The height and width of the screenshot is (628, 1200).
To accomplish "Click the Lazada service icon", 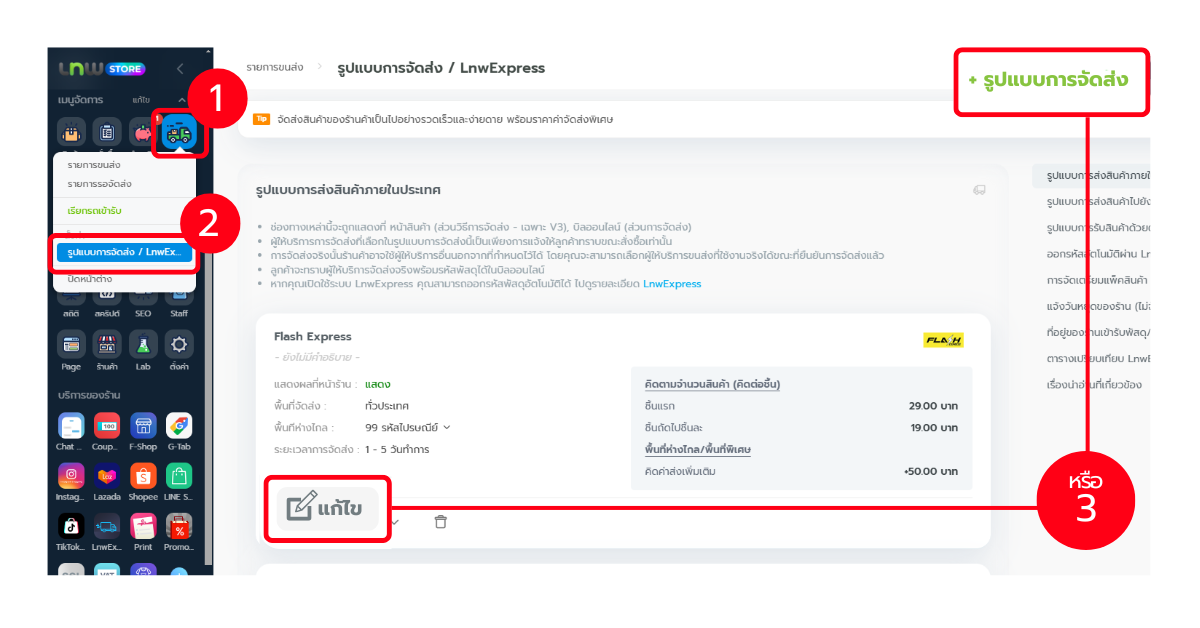I will (x=107, y=476).
